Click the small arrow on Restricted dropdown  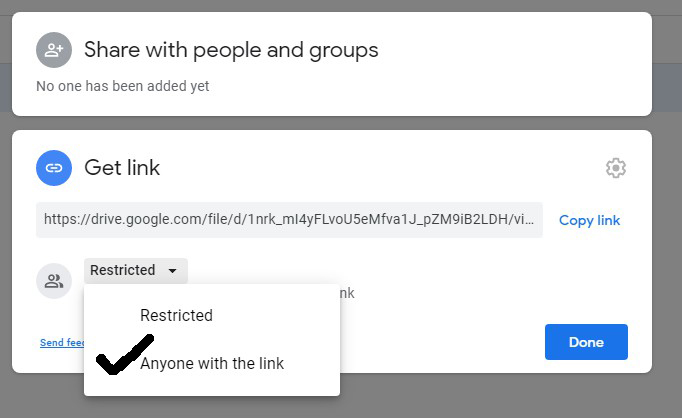[173, 271]
